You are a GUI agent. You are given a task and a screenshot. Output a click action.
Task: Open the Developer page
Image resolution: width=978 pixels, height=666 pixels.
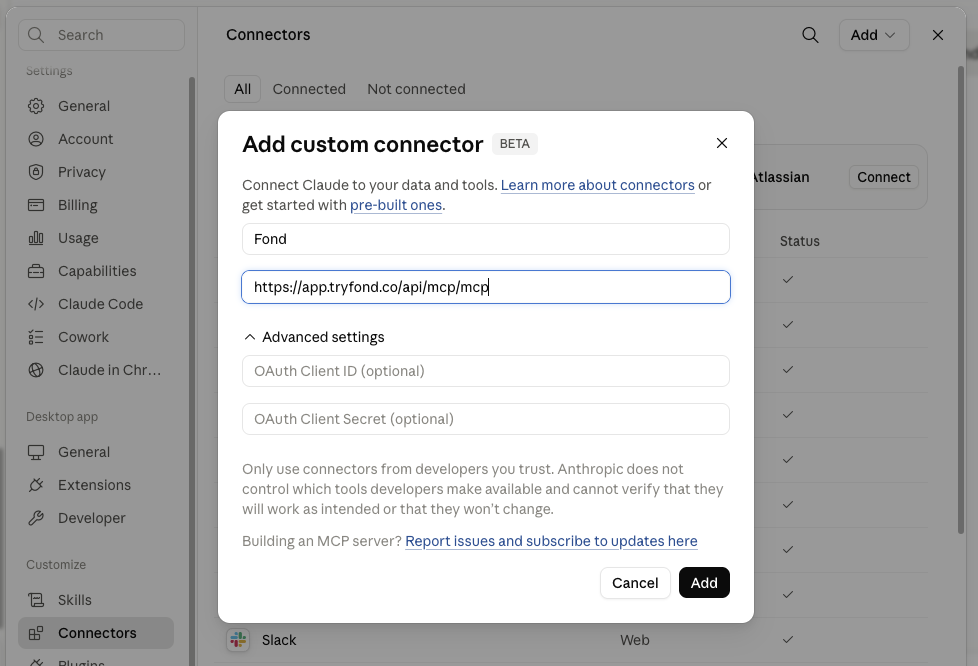coord(92,518)
